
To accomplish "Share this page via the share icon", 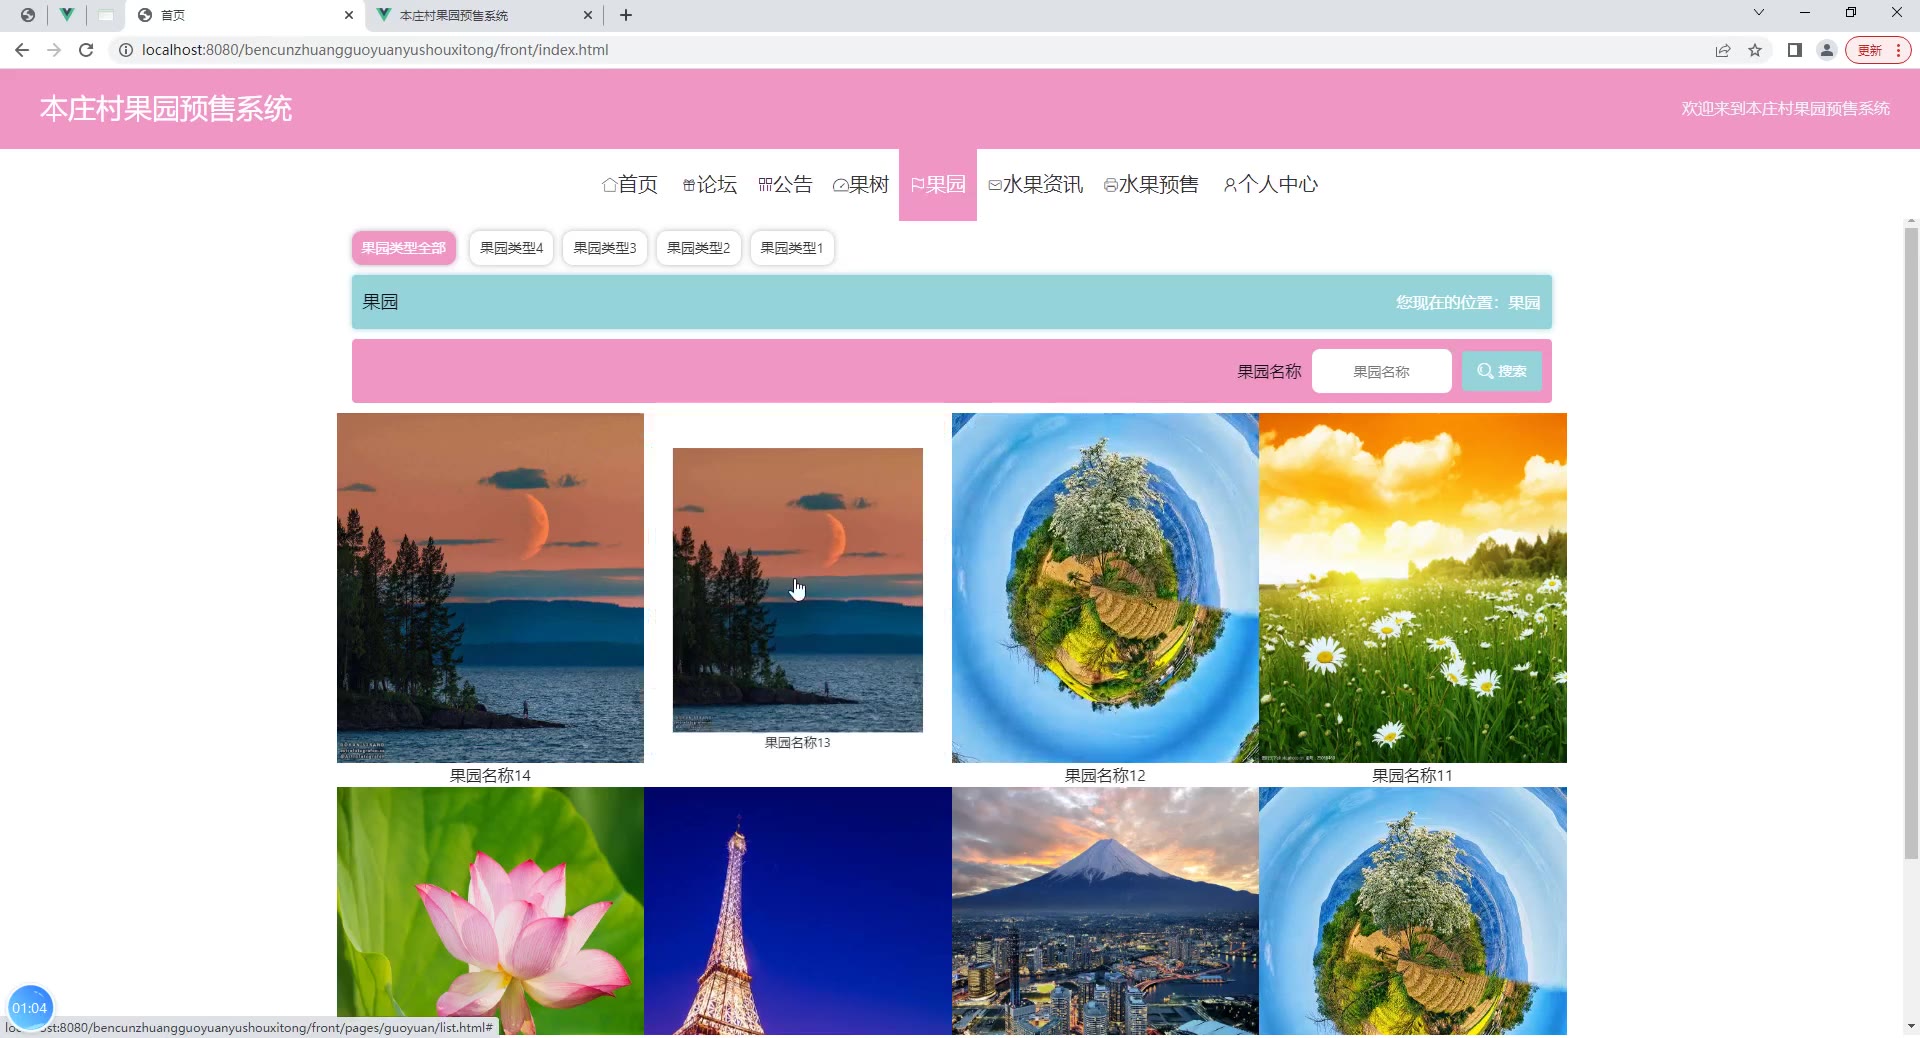I will [x=1723, y=50].
